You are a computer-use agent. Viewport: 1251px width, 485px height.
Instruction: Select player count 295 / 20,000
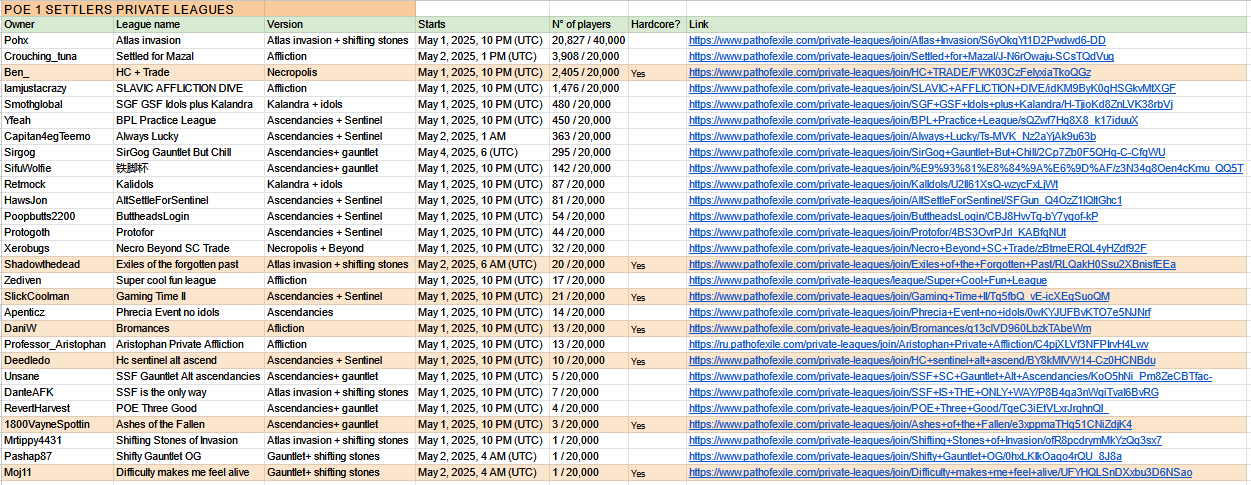tap(588, 152)
